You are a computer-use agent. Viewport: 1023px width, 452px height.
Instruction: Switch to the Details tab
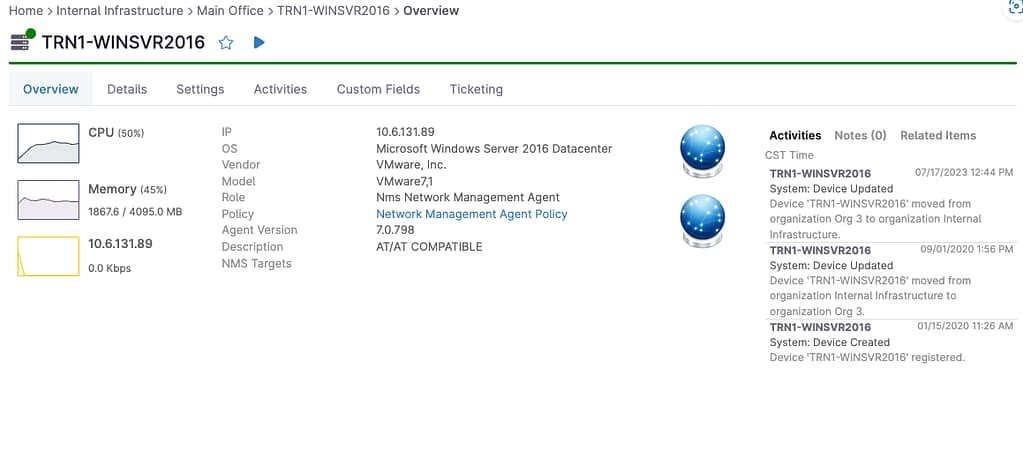point(127,89)
